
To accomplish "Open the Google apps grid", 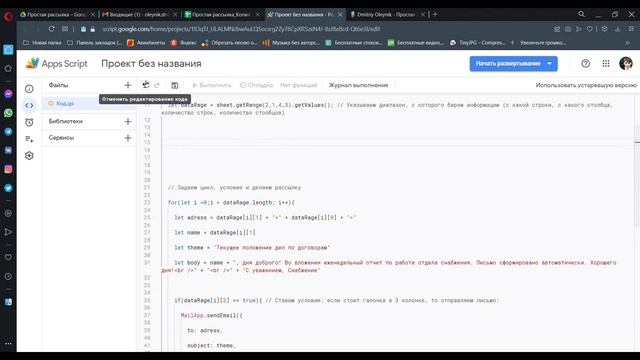I will click(x=606, y=64).
